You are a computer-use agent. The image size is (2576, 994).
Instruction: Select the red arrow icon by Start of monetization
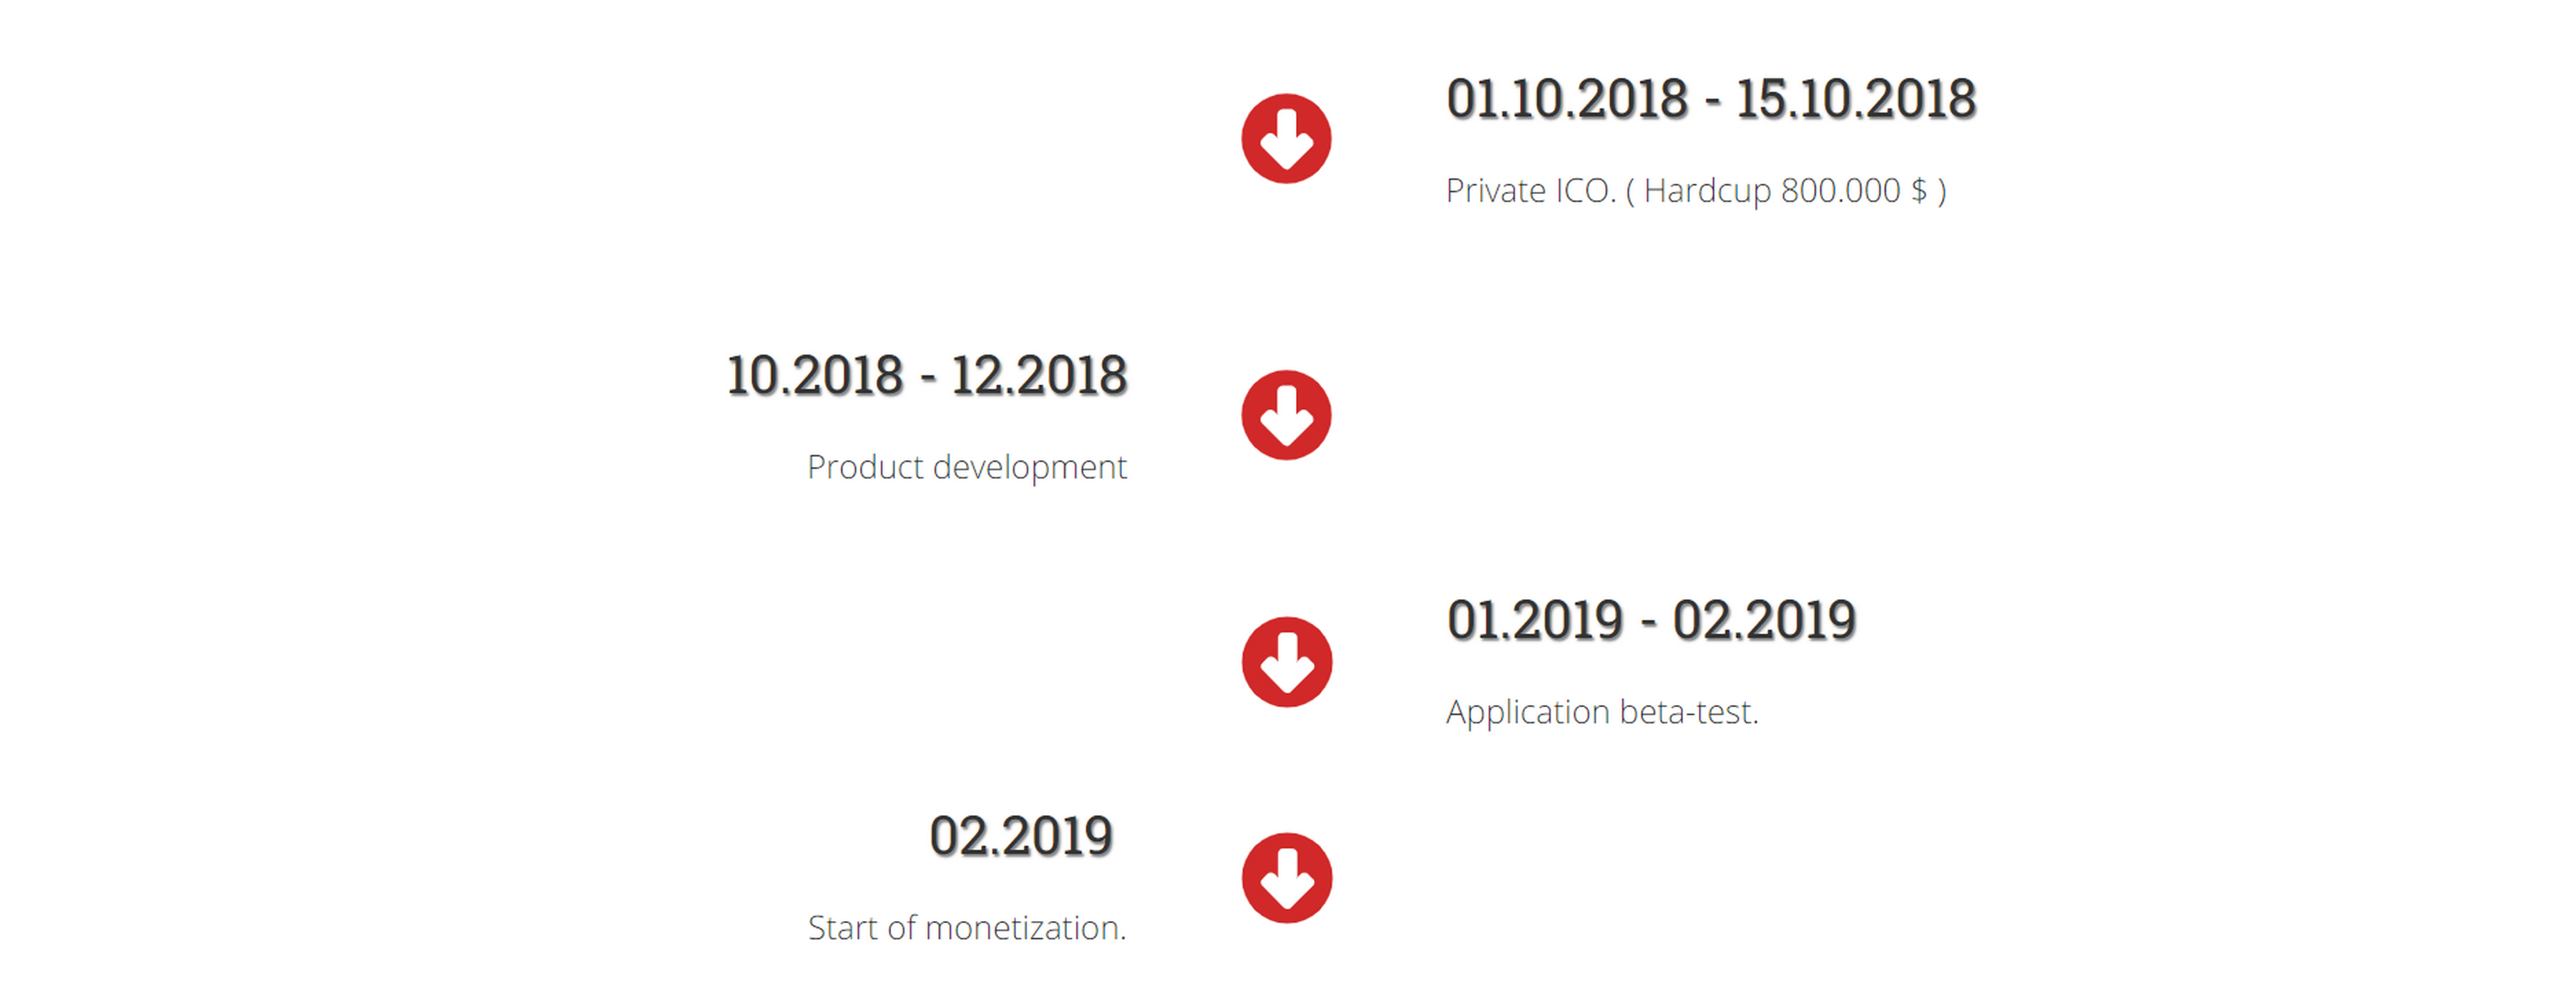(1286, 878)
